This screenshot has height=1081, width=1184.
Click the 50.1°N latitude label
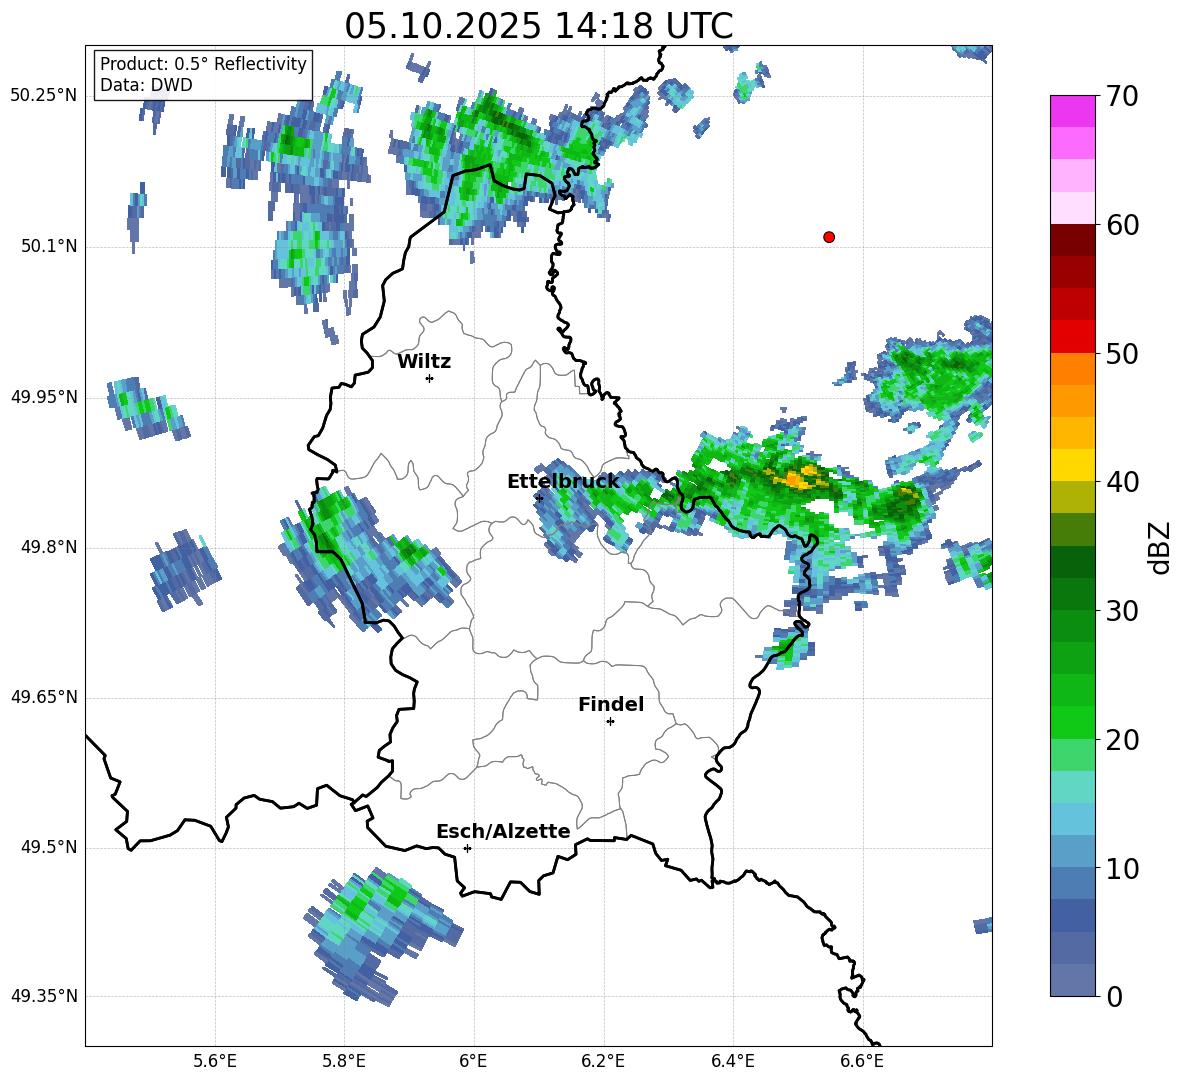point(49,246)
